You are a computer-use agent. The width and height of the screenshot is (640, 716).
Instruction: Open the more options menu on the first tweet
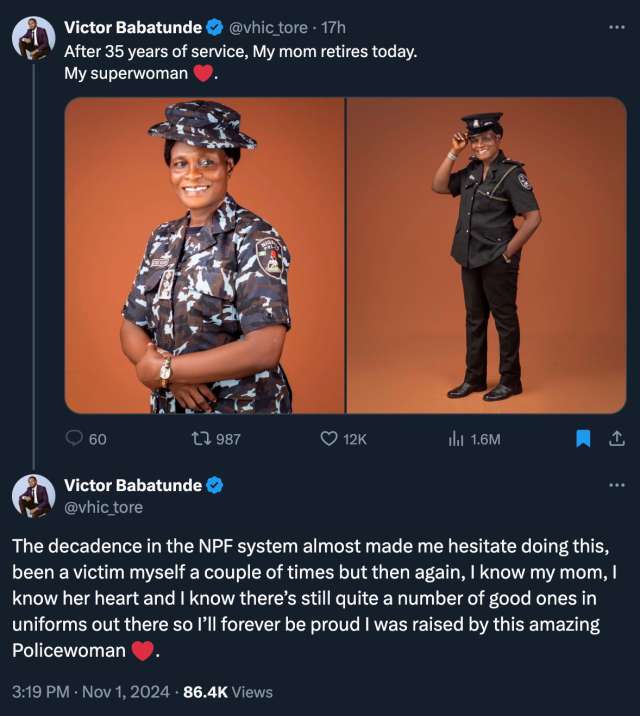pos(617,27)
